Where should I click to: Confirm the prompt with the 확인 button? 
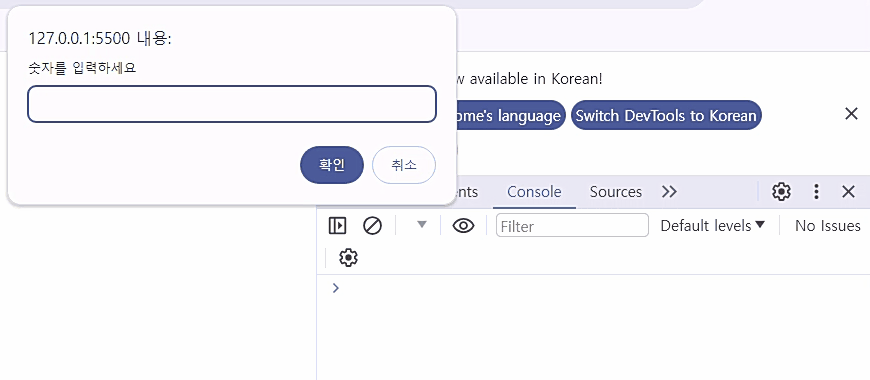[332, 165]
